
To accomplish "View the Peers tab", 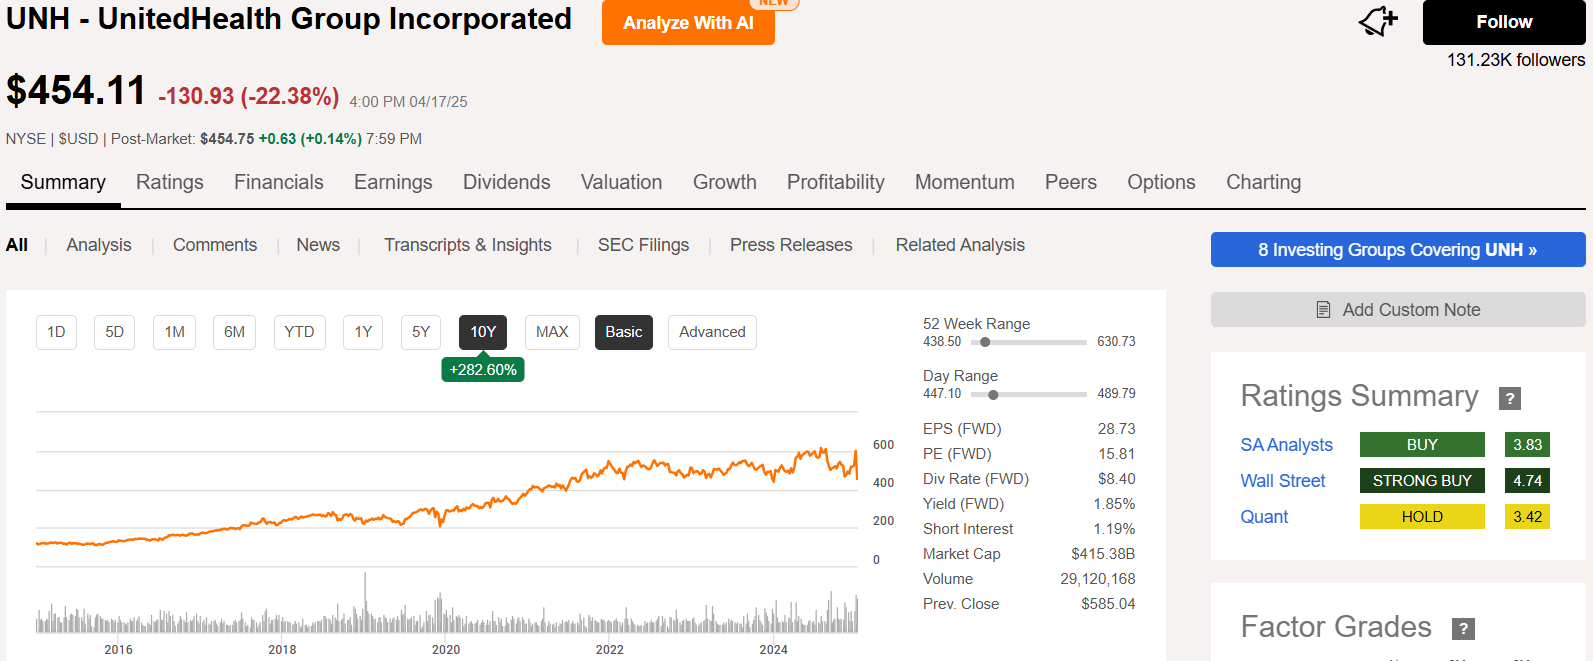I will [x=1071, y=182].
